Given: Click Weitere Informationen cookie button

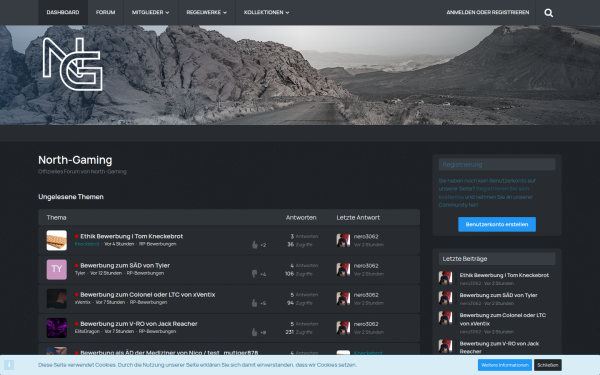Looking at the screenshot, I should pos(505,365).
